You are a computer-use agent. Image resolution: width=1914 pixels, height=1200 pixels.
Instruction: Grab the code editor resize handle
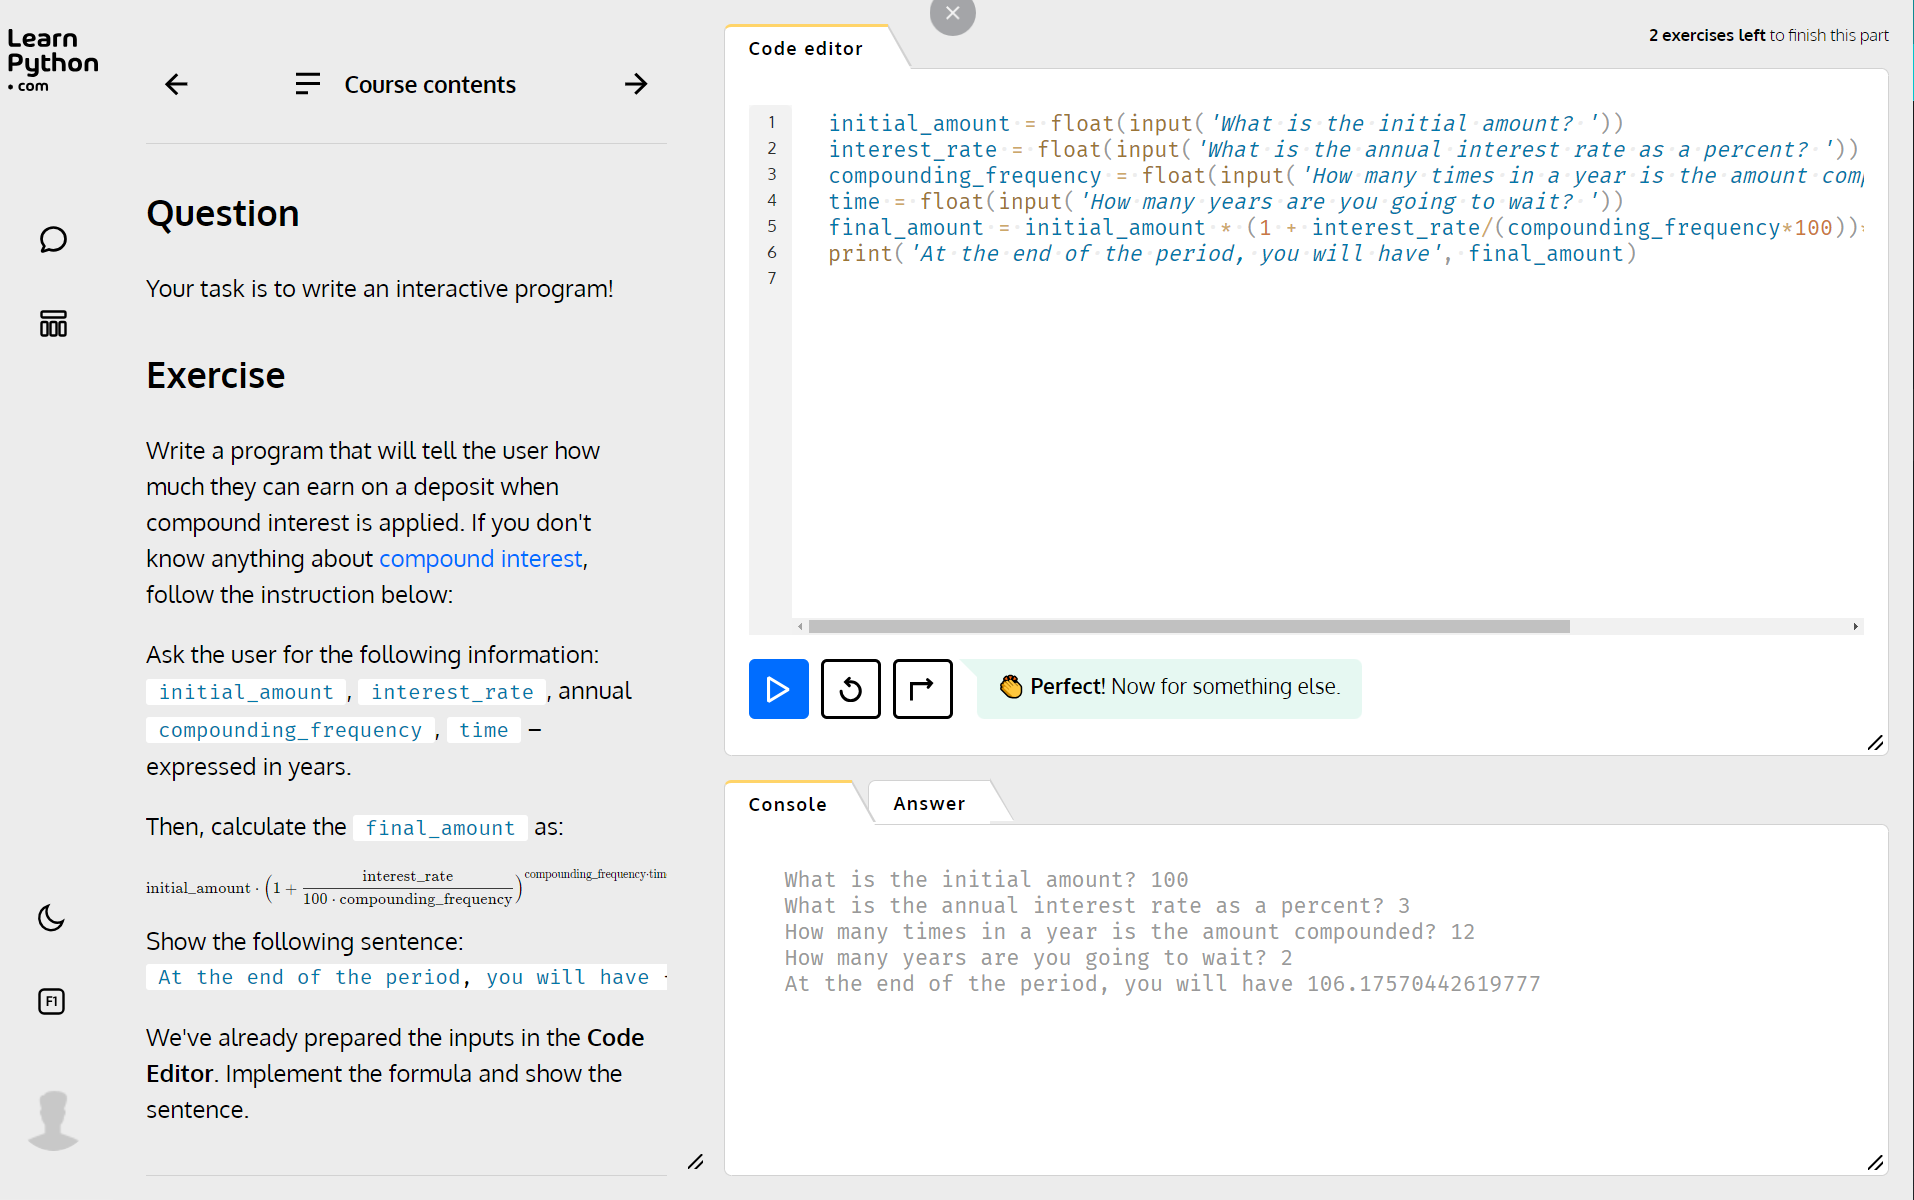(1875, 743)
